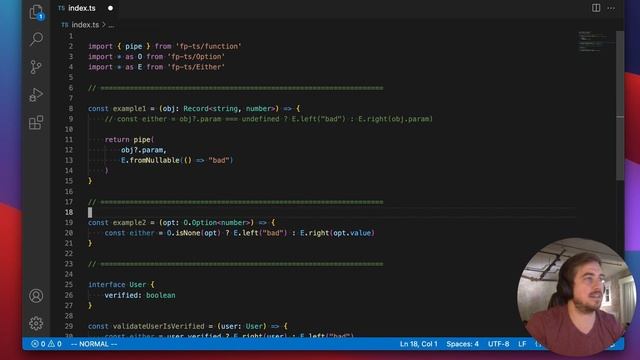Click obj?.param on line 12
640x360 pixels.
pyautogui.click(x=142, y=150)
